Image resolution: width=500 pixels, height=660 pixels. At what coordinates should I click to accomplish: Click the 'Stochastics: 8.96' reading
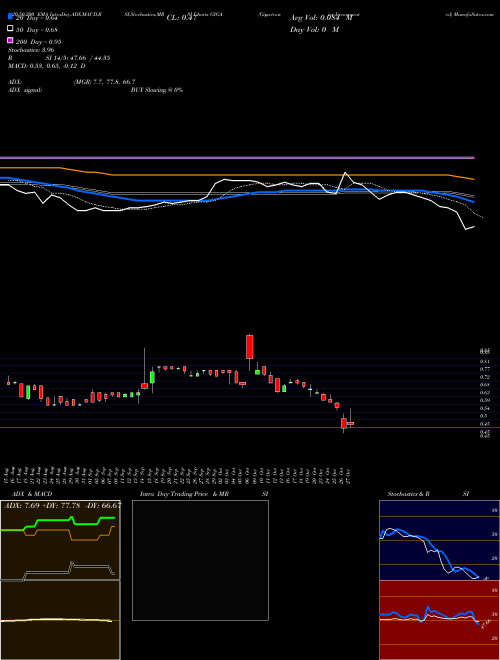[31, 50]
